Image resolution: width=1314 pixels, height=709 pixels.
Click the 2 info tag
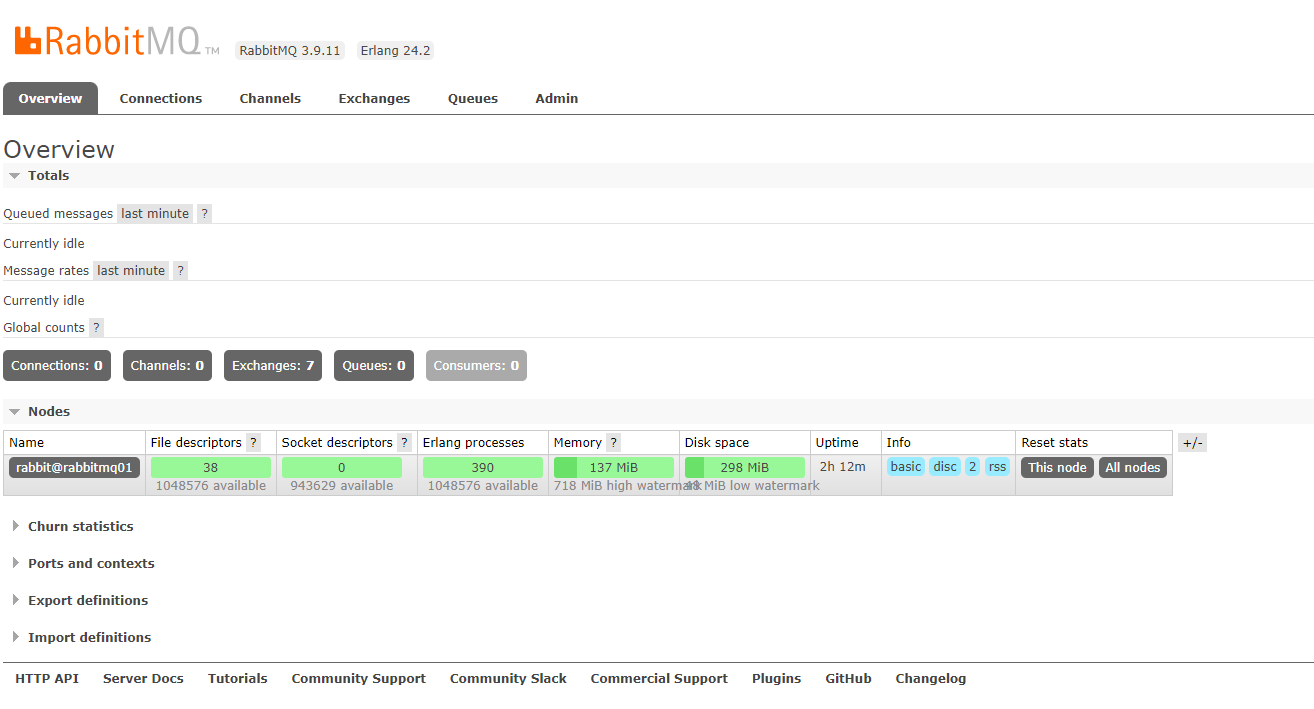pyautogui.click(x=972, y=467)
